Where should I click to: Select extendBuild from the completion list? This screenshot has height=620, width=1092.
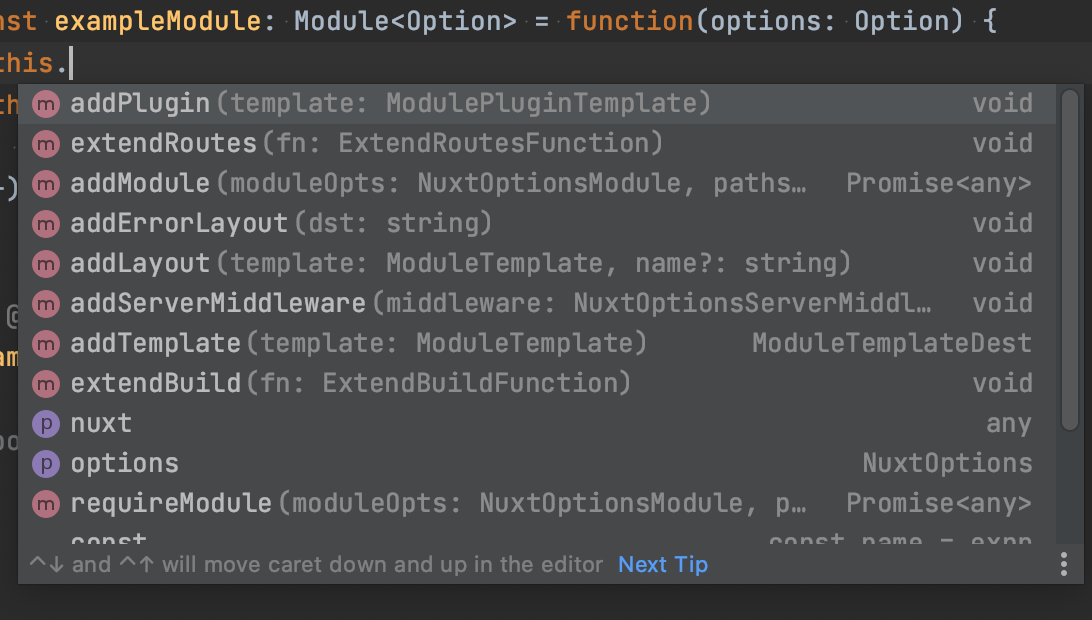pos(156,384)
